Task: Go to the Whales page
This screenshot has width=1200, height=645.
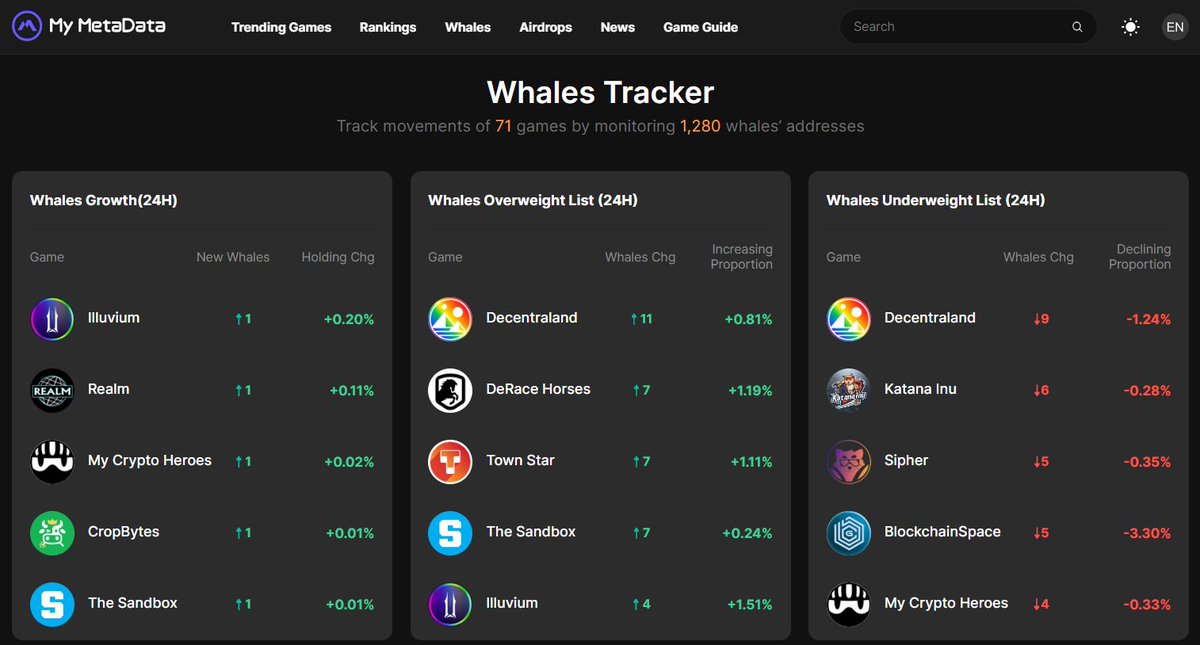Action: coord(468,27)
